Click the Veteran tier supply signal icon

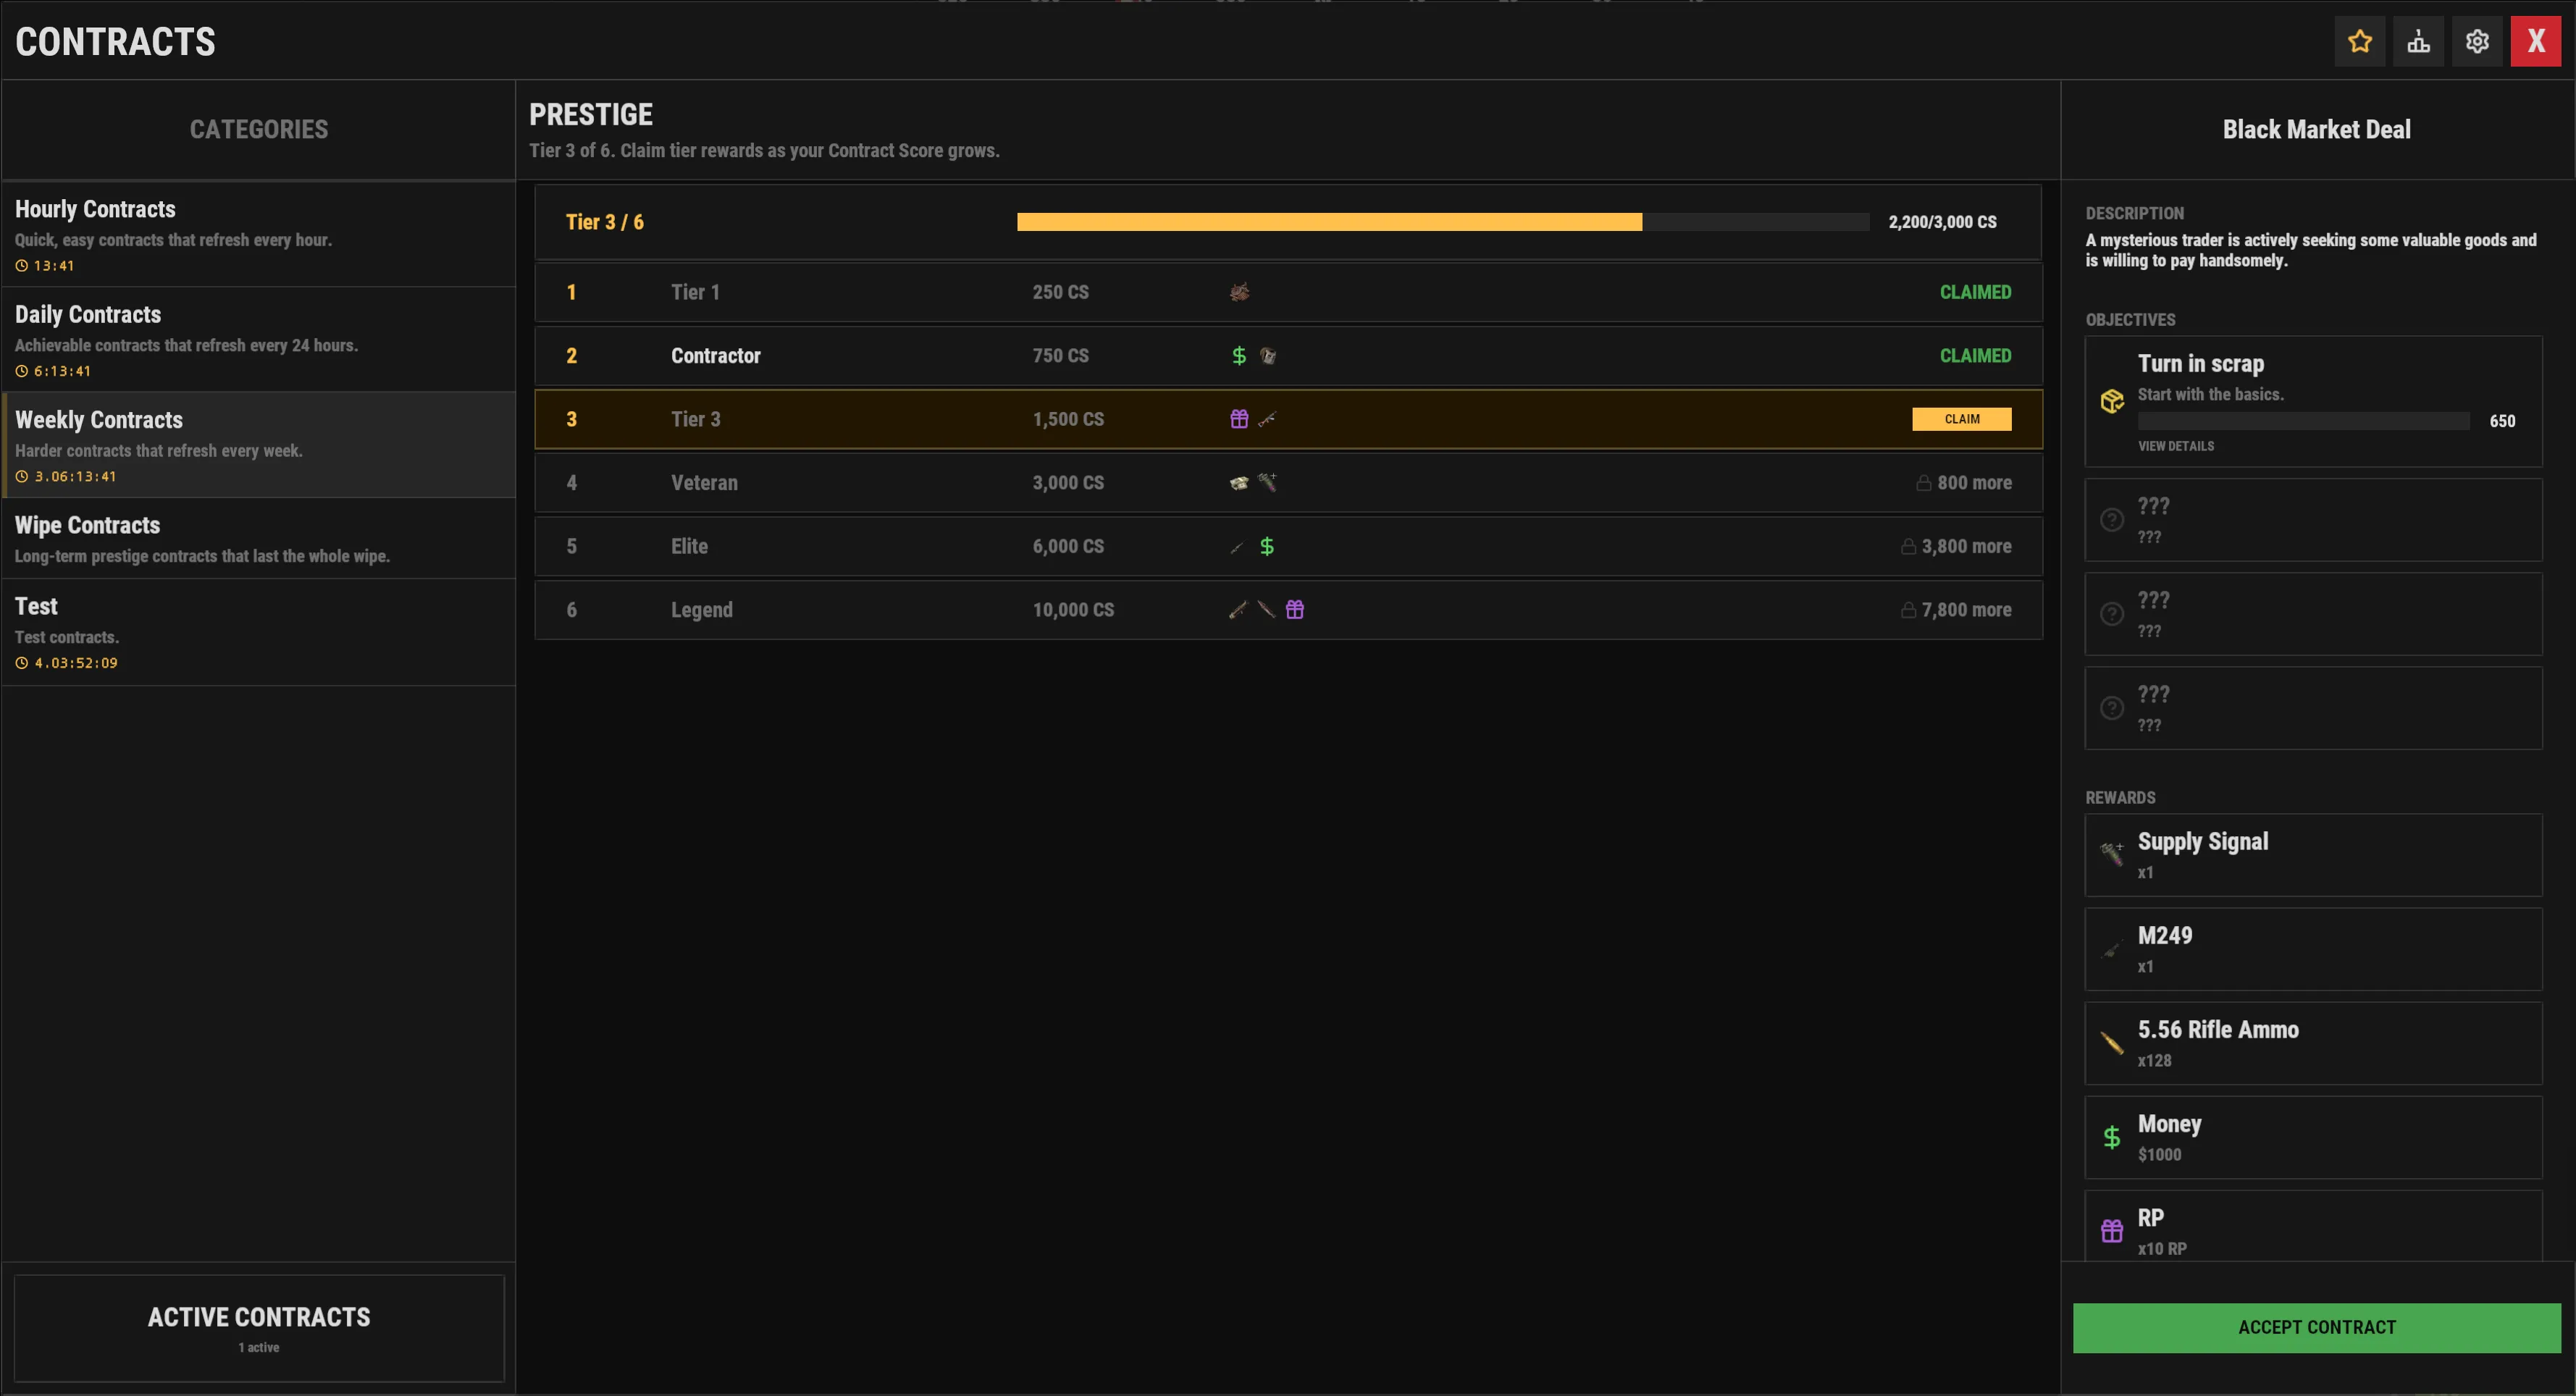(x=1267, y=483)
